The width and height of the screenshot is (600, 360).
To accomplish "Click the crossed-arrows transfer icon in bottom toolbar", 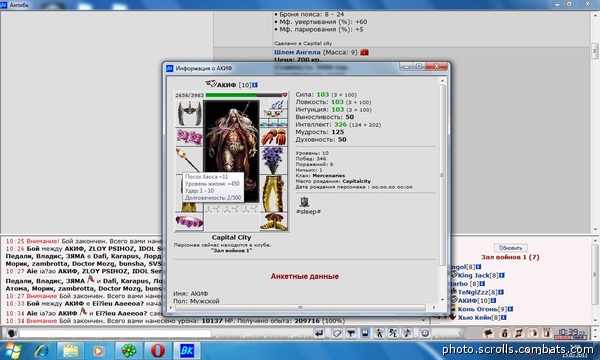I will click(x=519, y=333).
